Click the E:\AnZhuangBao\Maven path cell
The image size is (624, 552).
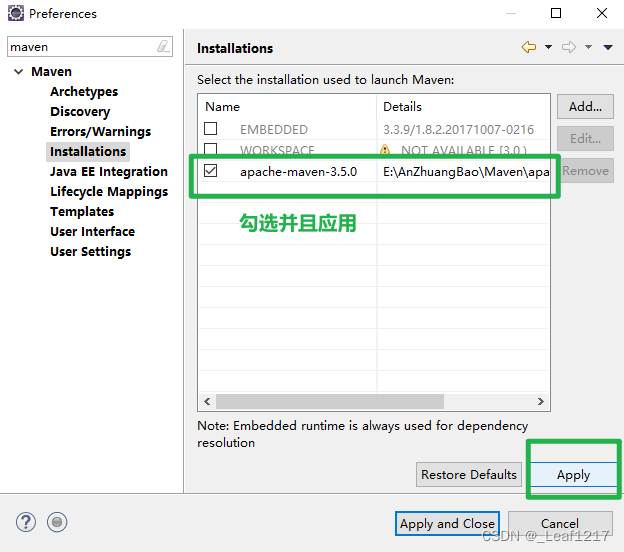coord(466,172)
